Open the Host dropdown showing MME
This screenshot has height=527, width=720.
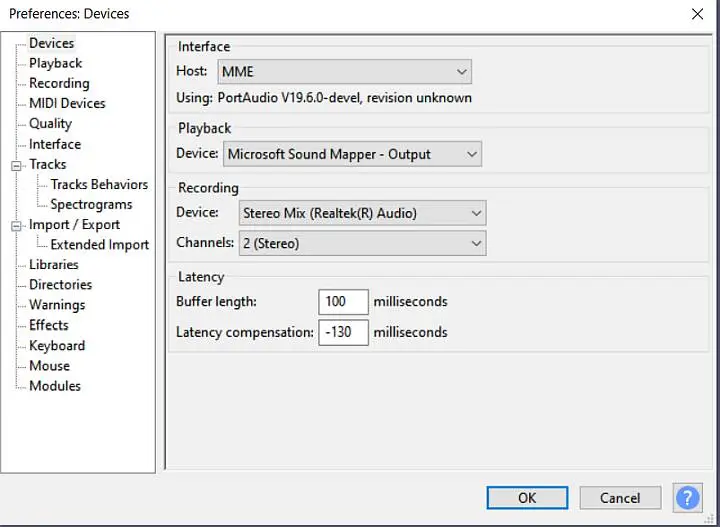[344, 72]
